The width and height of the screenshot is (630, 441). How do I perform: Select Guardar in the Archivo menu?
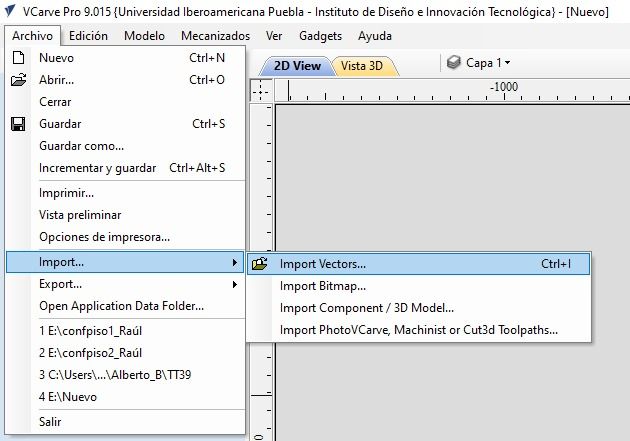tap(125, 124)
